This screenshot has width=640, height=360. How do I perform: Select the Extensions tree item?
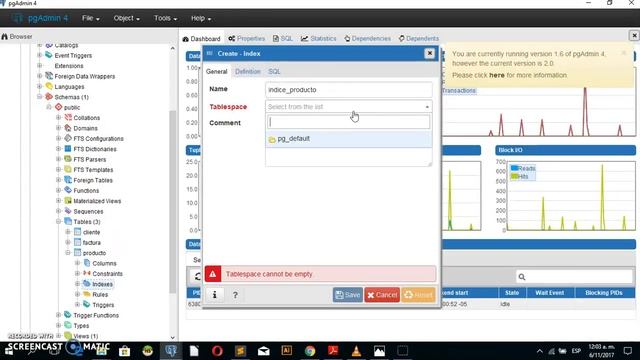pyautogui.click(x=69, y=66)
